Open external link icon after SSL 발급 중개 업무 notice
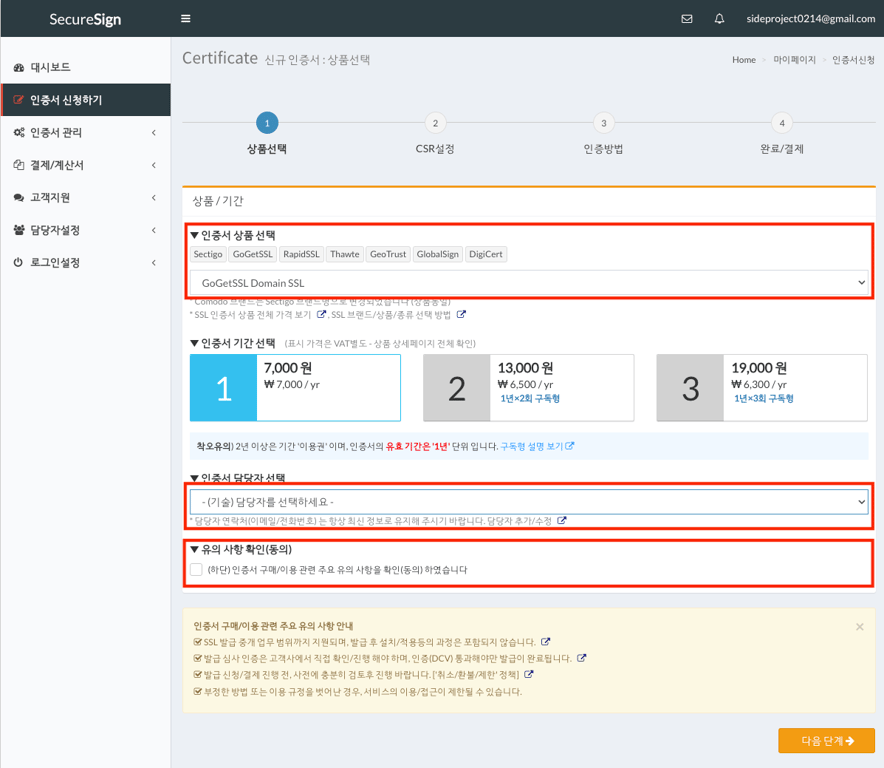Viewport: 884px width, 768px height. 545,641
